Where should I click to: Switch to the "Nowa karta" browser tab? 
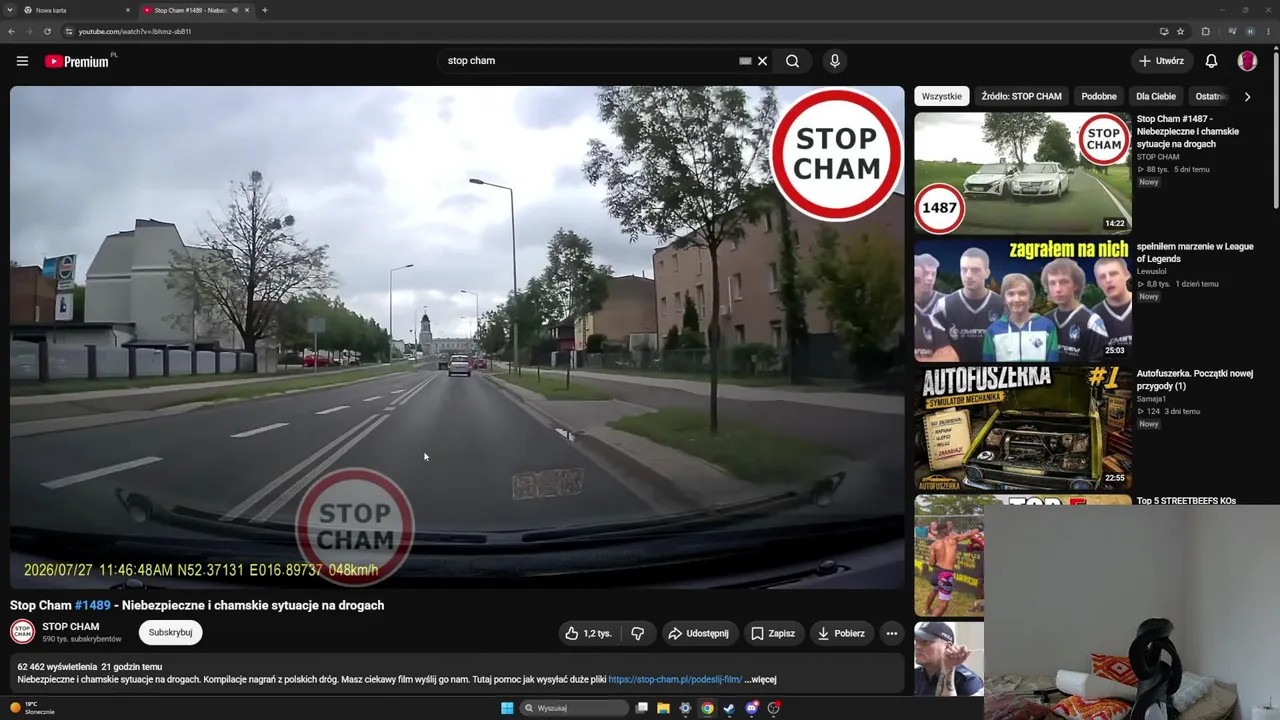click(x=77, y=10)
